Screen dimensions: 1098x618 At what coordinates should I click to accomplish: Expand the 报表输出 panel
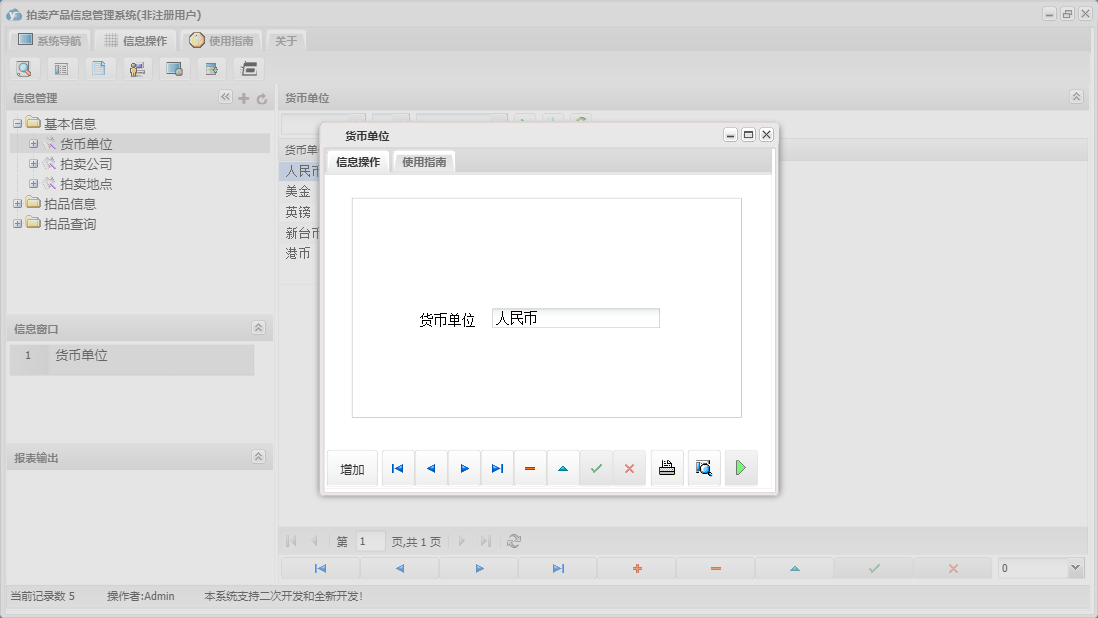tap(258, 455)
